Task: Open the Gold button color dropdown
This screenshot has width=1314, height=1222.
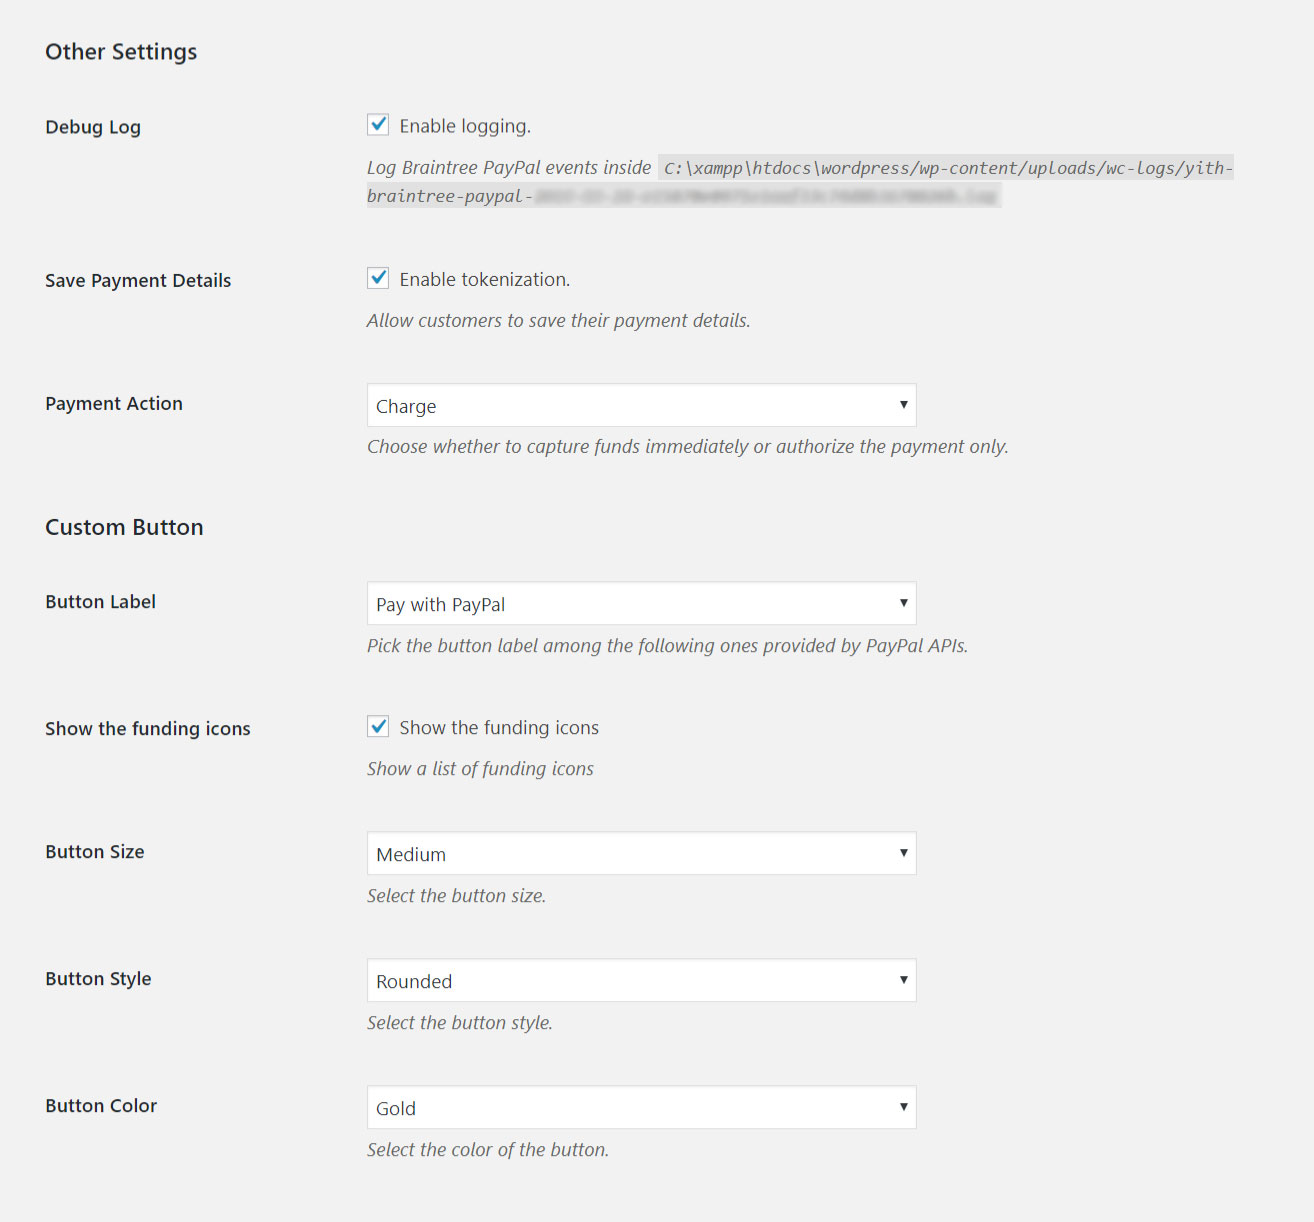Action: 641,1108
